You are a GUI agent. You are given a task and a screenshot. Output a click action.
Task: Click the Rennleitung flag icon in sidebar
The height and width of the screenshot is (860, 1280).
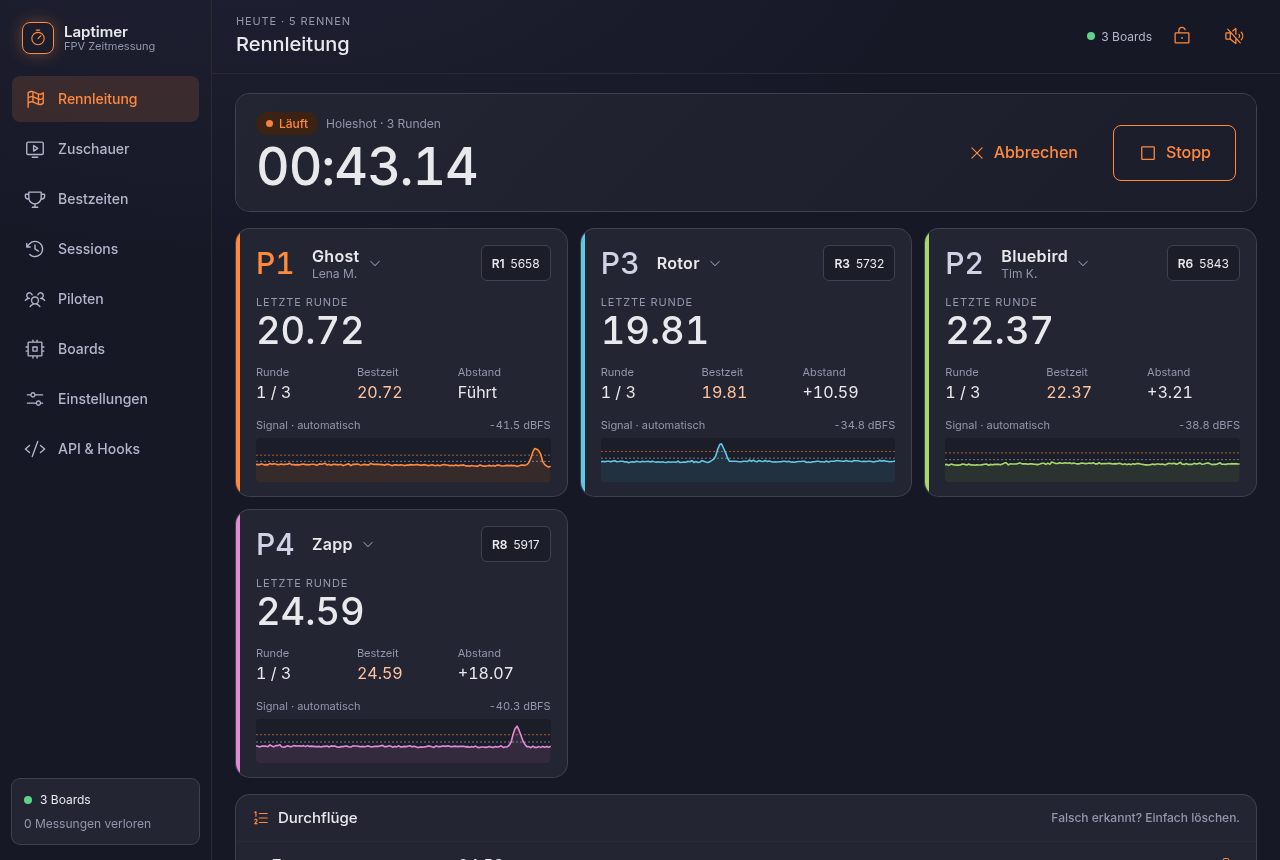[35, 99]
